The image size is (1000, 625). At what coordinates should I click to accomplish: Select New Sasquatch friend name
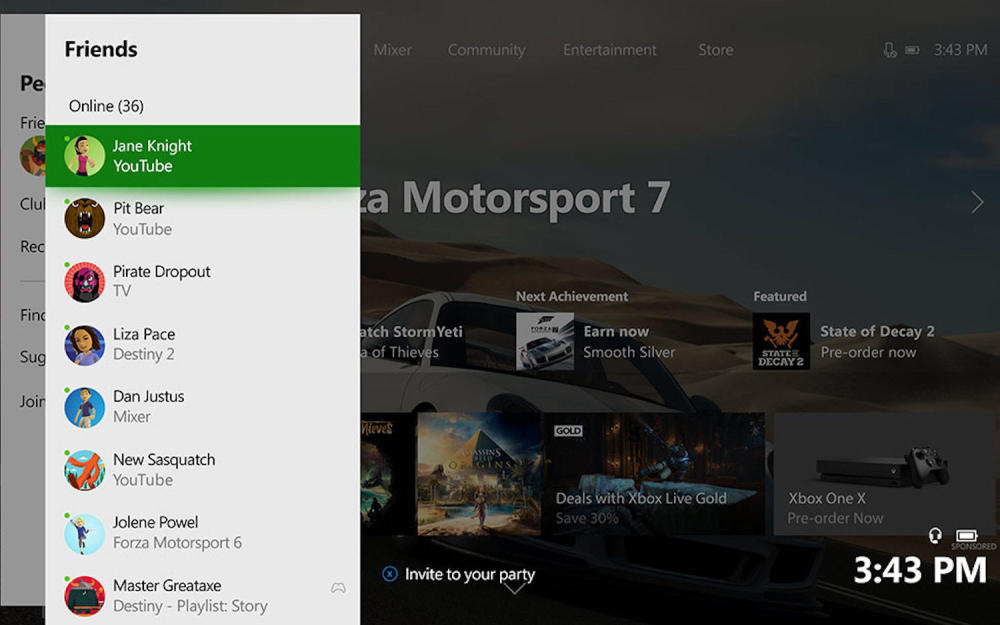pos(164,459)
